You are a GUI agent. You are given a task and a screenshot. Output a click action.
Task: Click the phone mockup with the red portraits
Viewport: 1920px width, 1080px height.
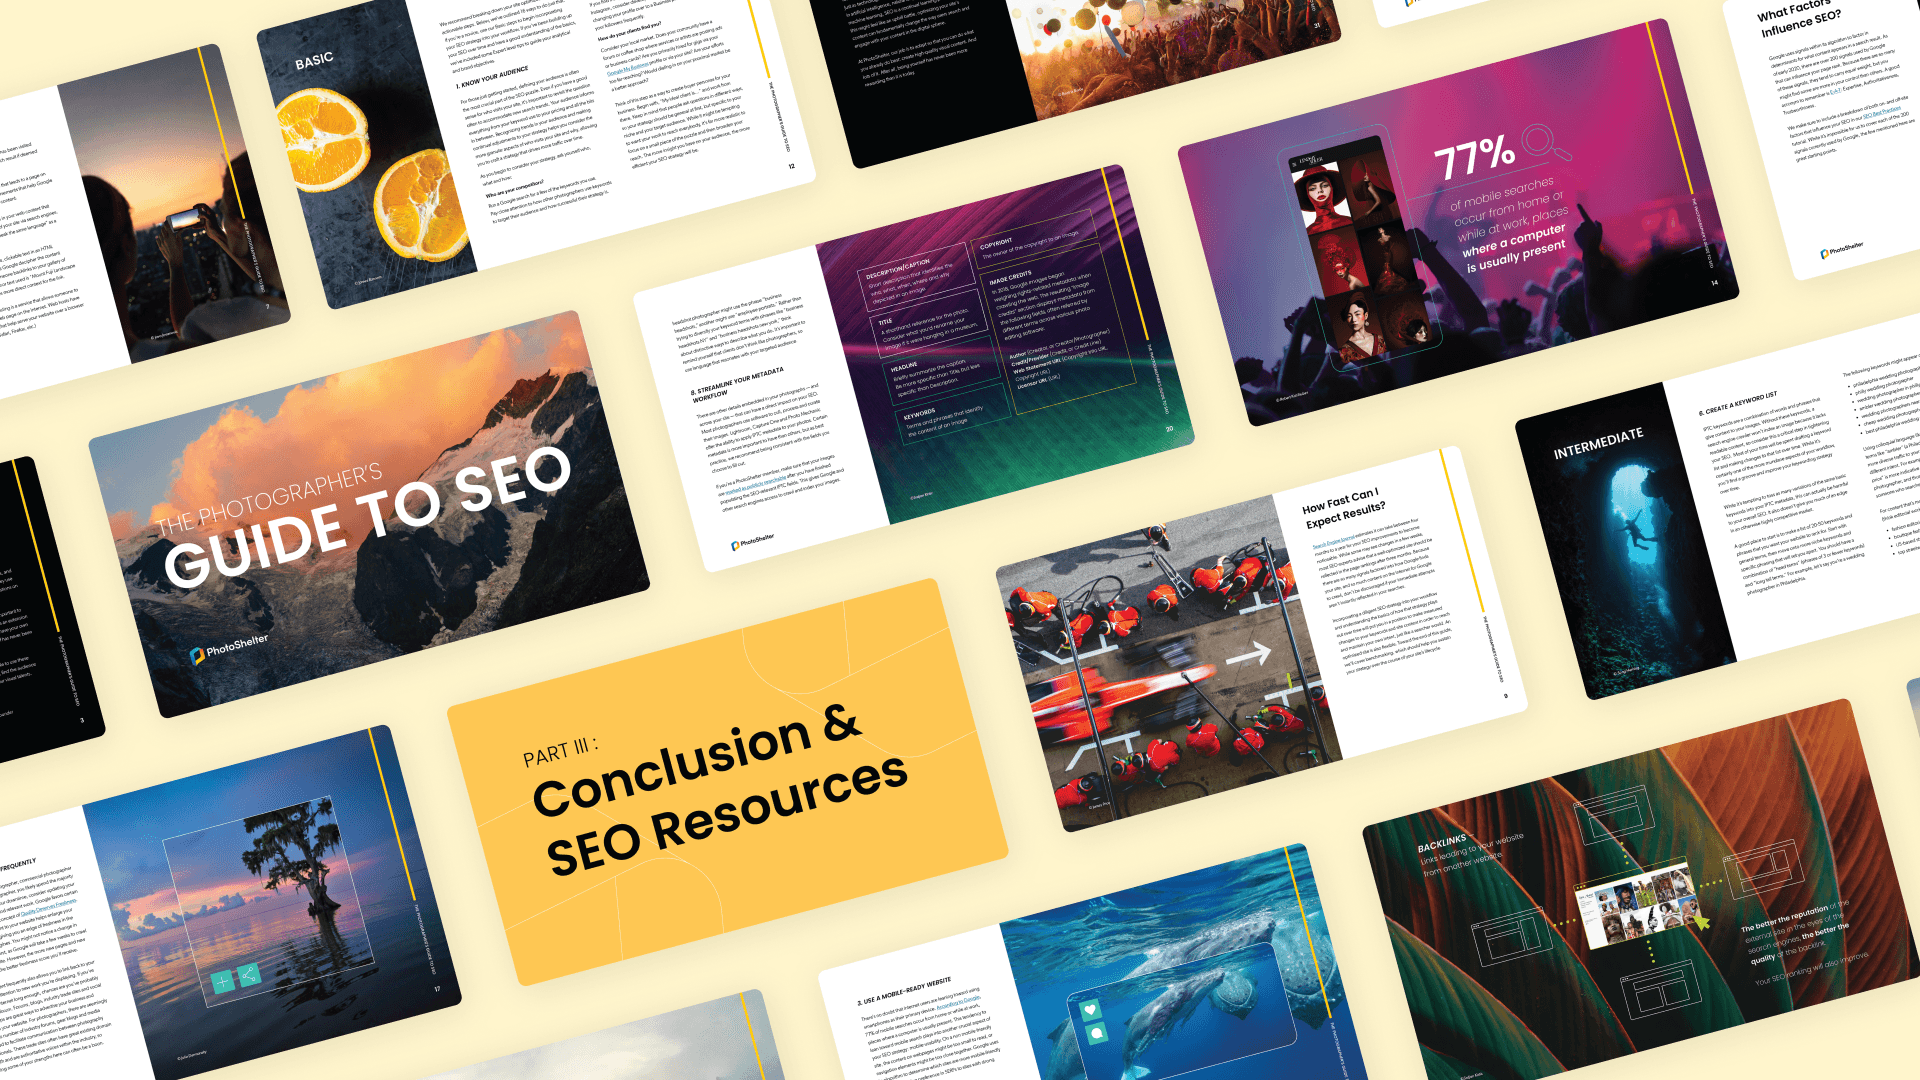pos(1358,248)
